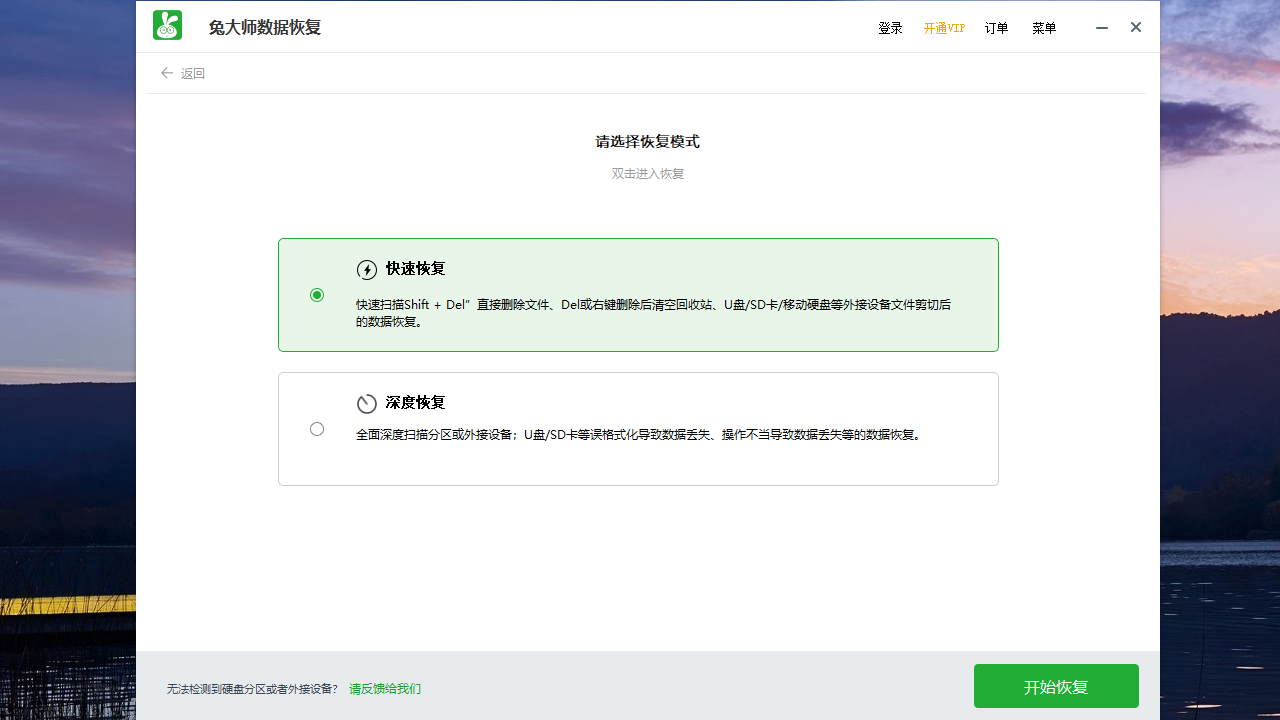
Task: Click 开通VIP to upgrade membership
Action: (944, 28)
